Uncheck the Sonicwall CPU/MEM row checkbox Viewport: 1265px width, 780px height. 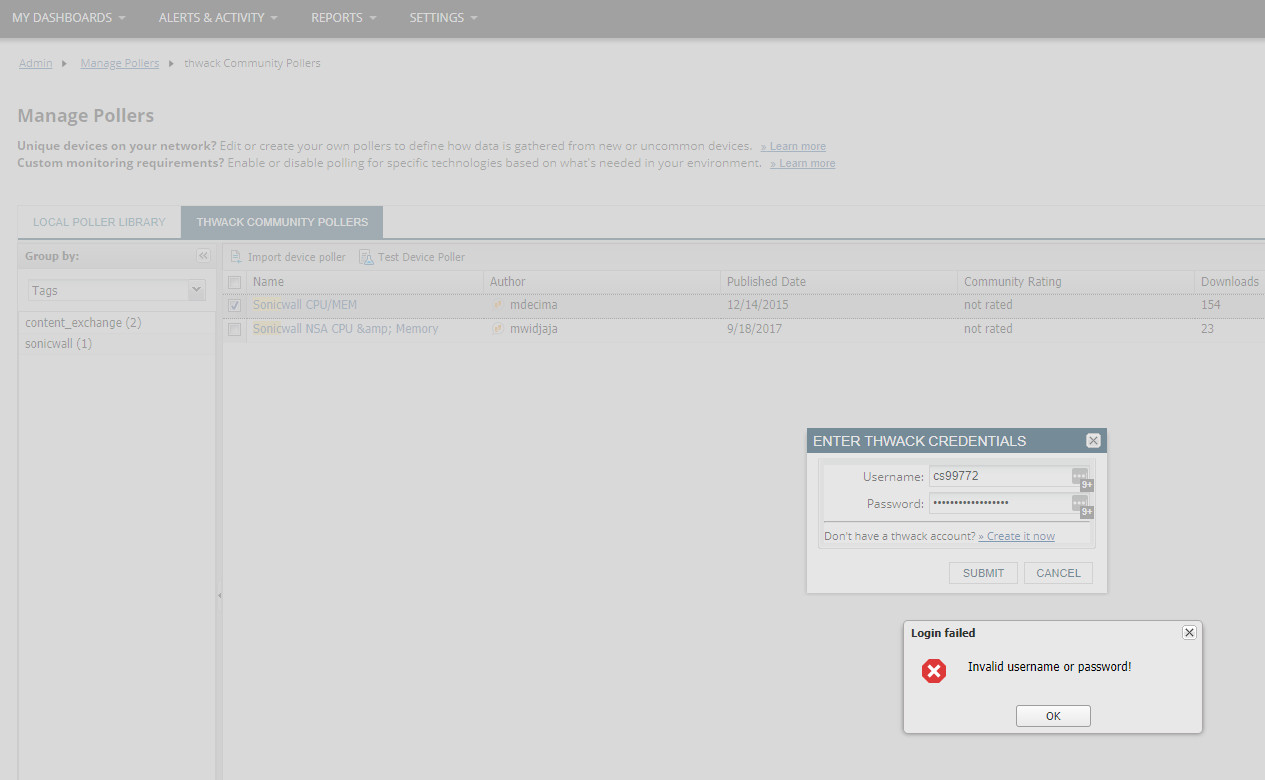click(234, 305)
